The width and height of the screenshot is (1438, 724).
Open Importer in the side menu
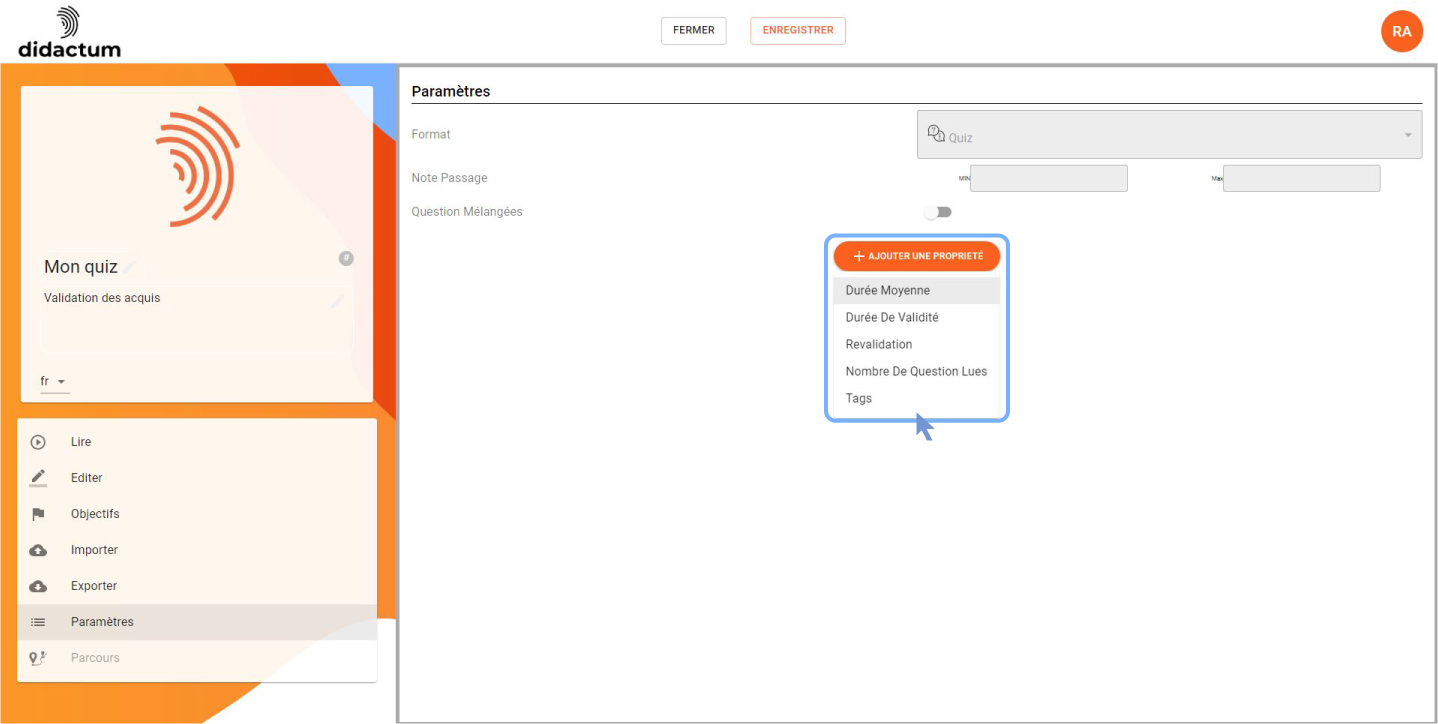(197, 550)
